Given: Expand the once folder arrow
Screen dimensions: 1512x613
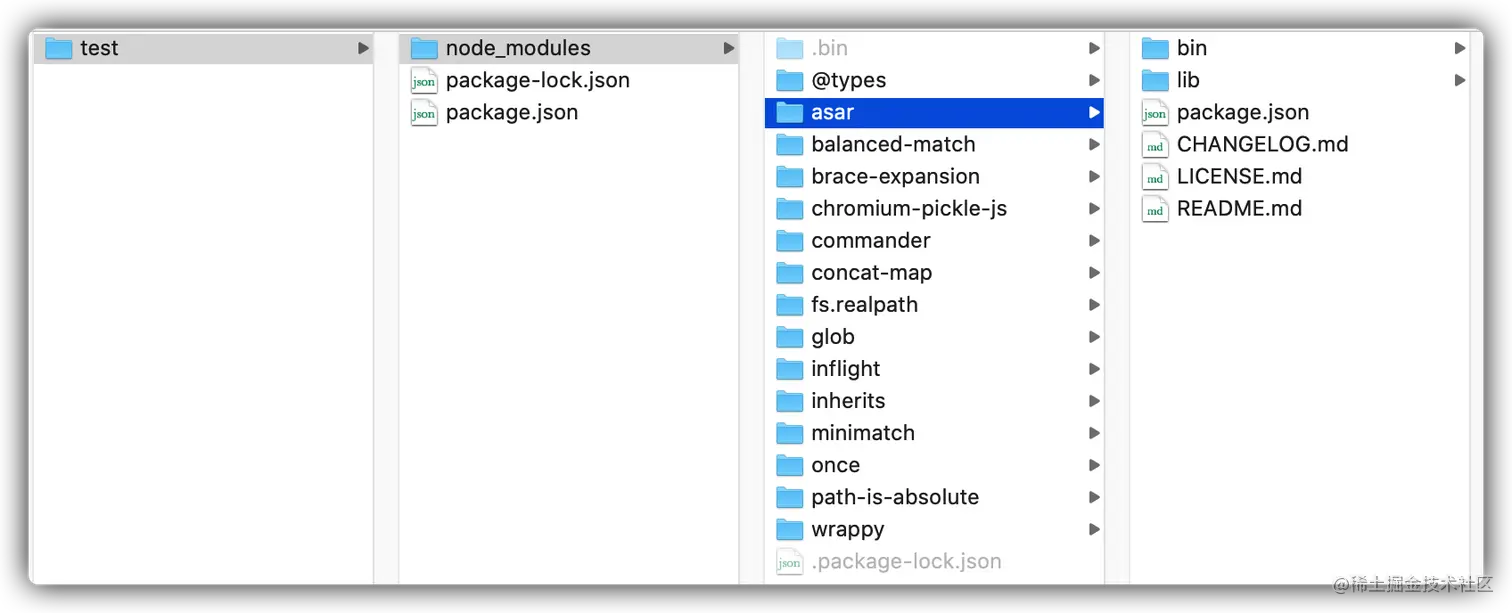Looking at the screenshot, I should pos(1094,465).
